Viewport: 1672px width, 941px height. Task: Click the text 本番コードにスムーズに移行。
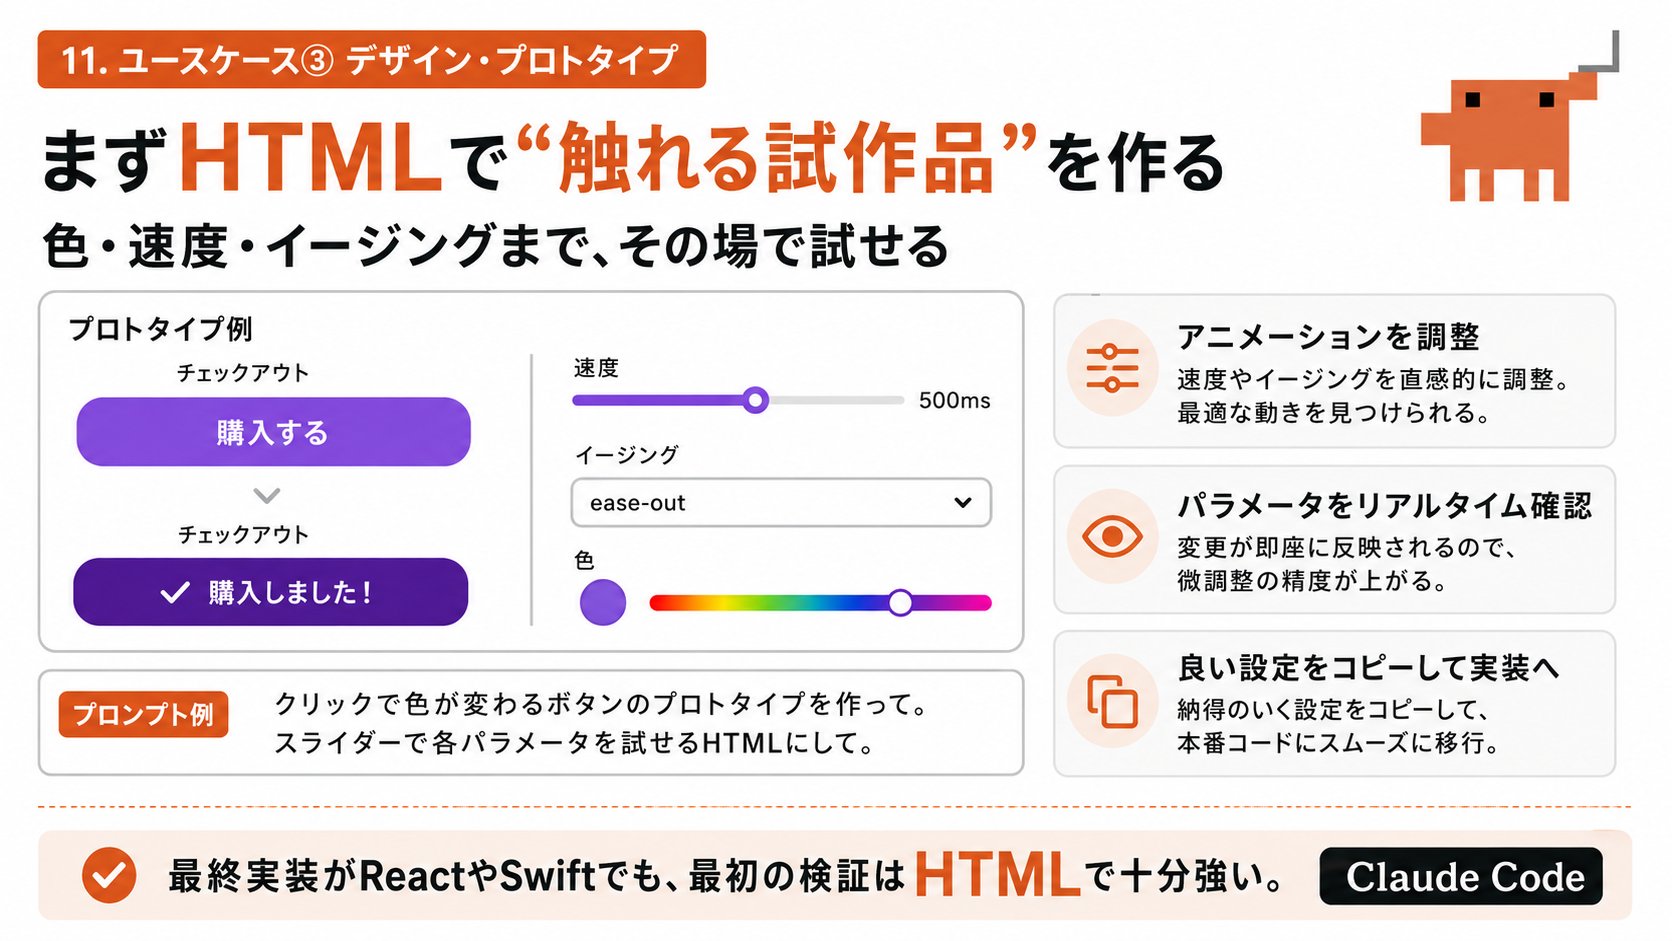(1338, 743)
